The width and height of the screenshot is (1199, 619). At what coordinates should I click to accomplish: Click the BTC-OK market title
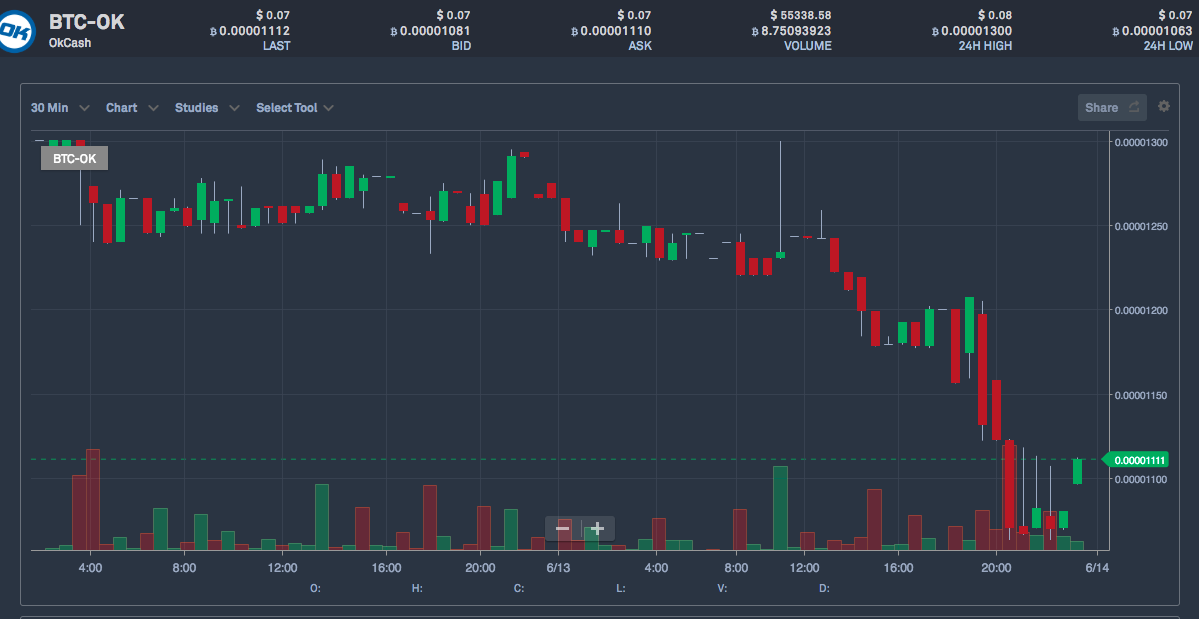click(86, 22)
